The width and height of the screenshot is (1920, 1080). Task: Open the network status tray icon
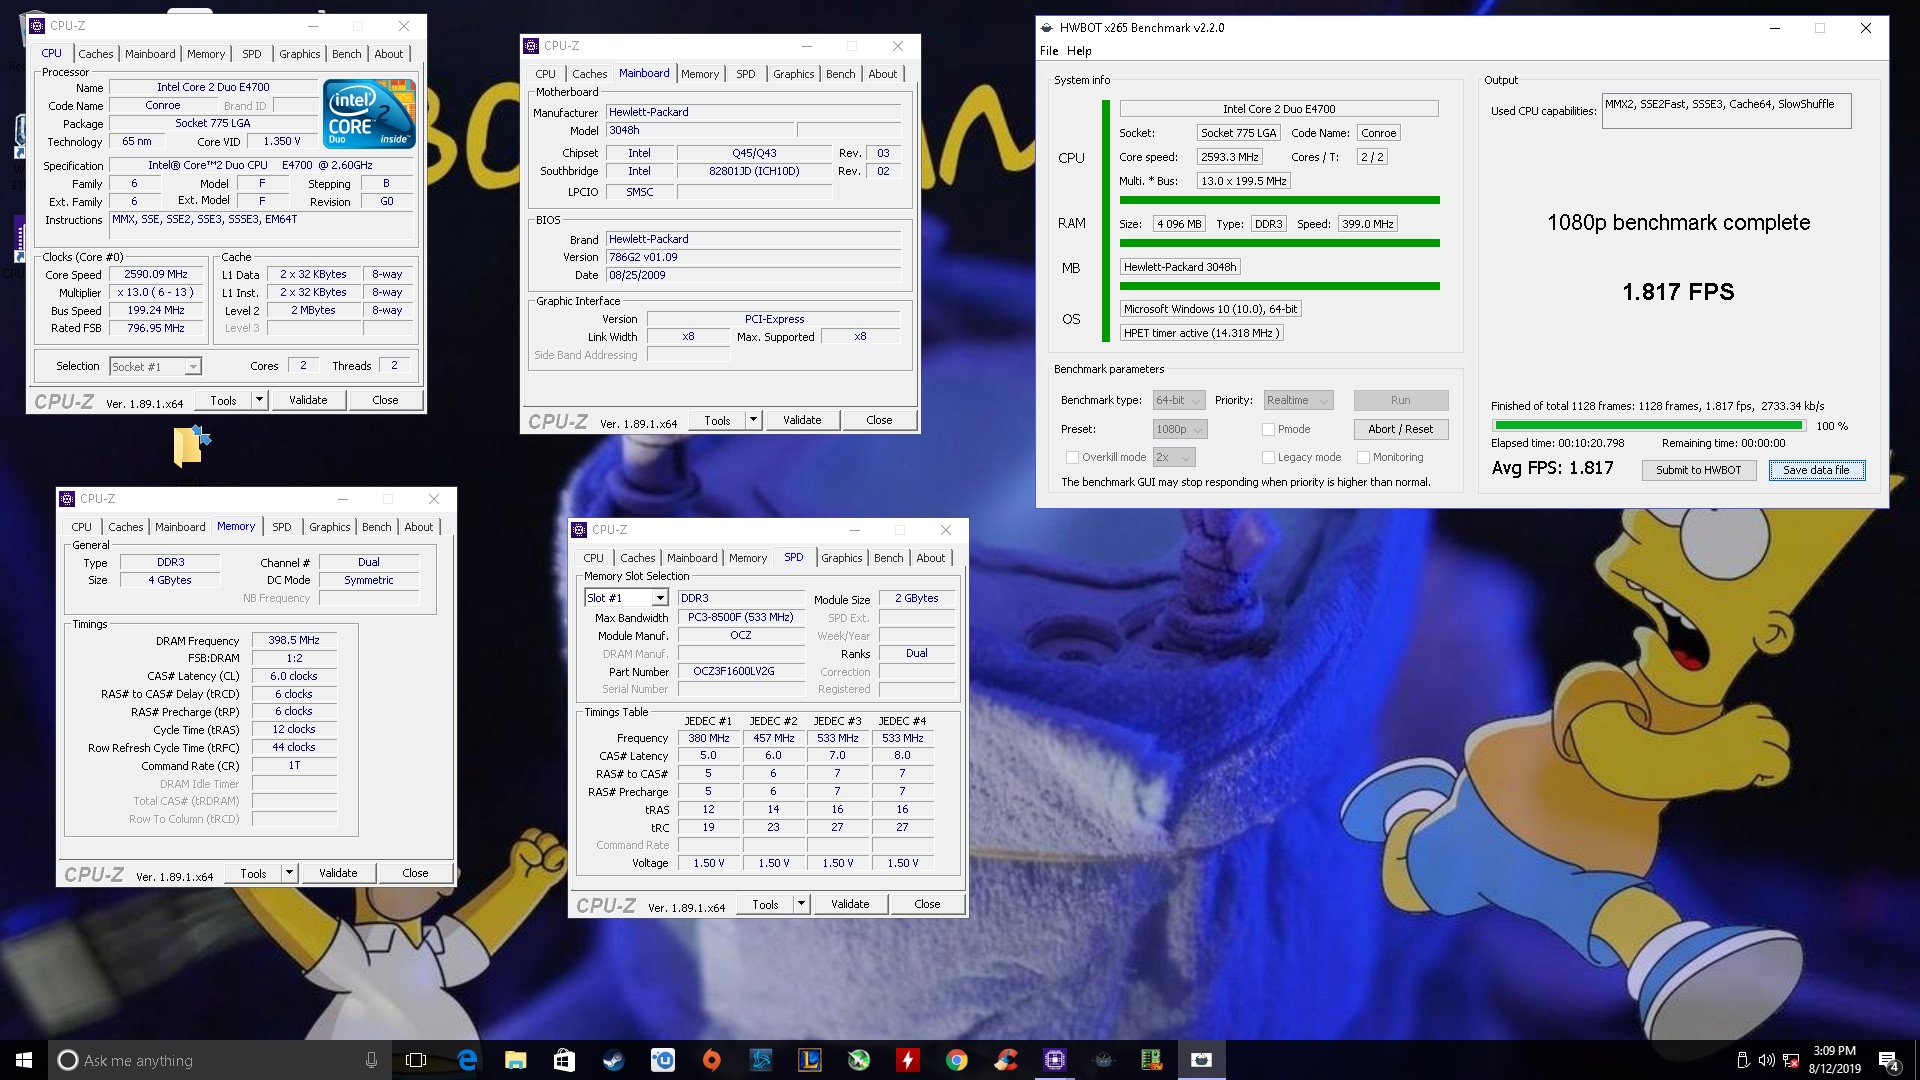pyautogui.click(x=1791, y=1060)
